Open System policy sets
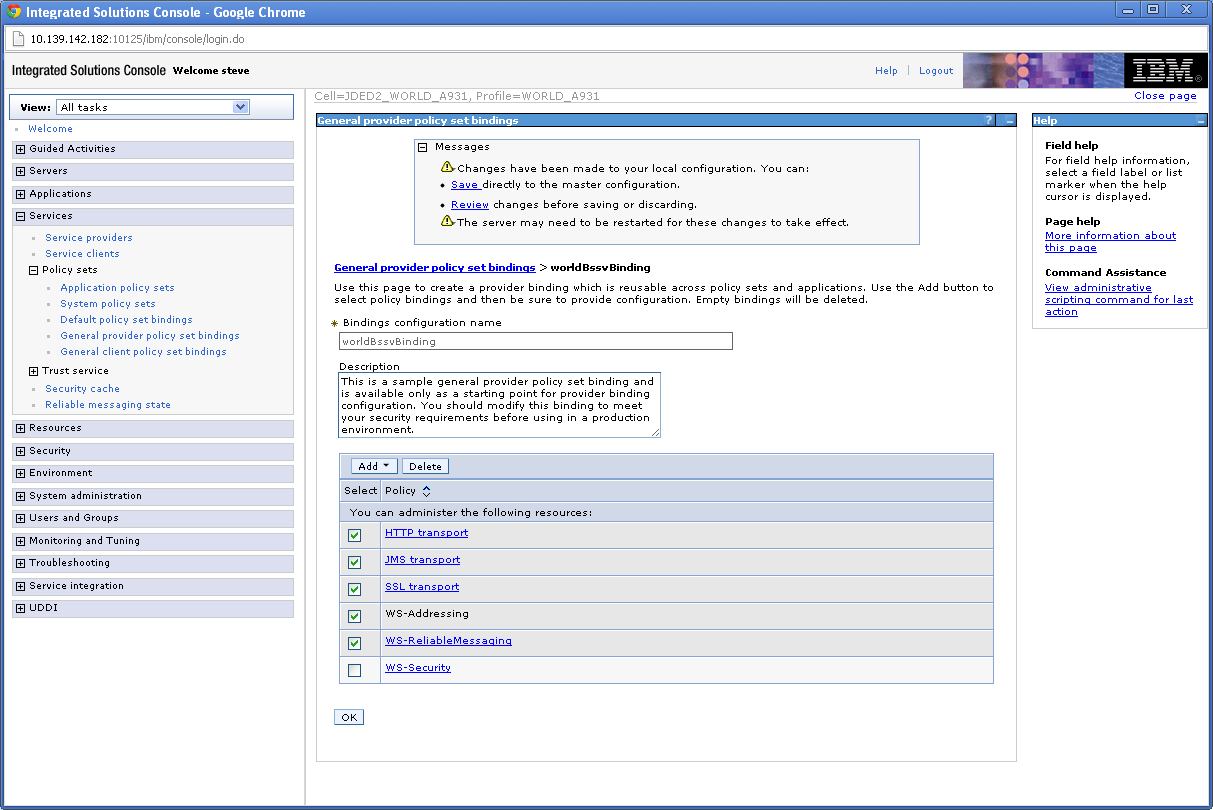This screenshot has width=1213, height=810. coord(108,304)
